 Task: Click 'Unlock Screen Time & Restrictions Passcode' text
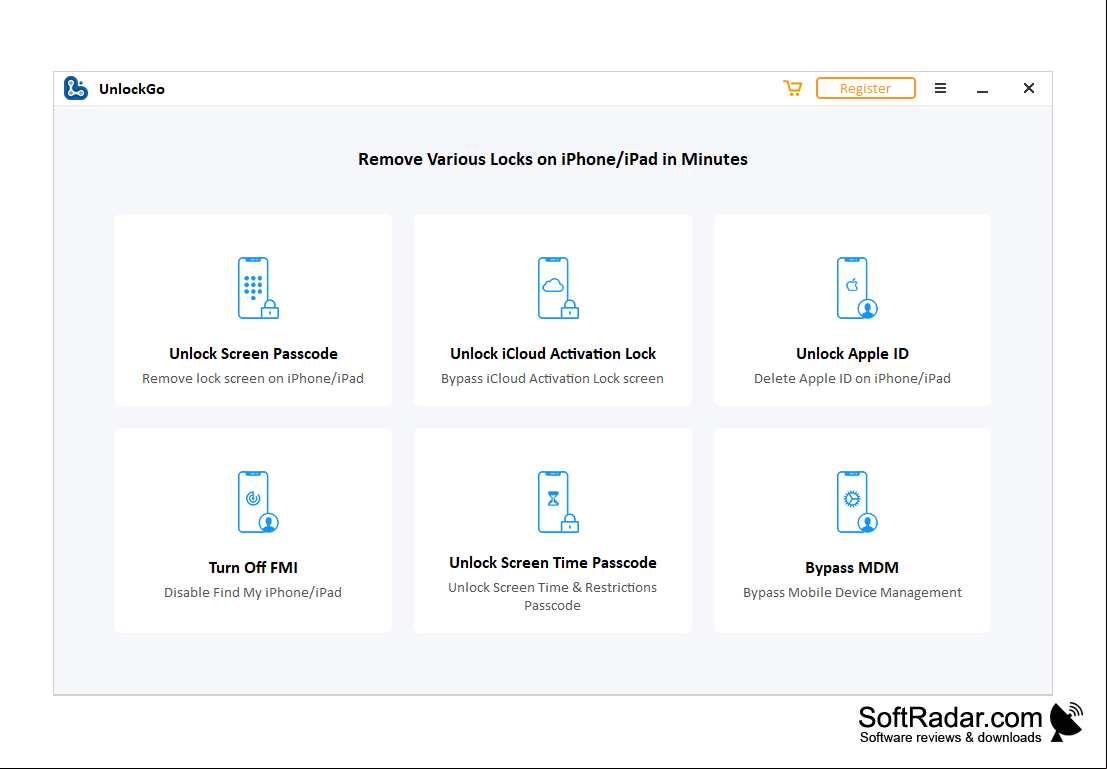pyautogui.click(x=552, y=596)
